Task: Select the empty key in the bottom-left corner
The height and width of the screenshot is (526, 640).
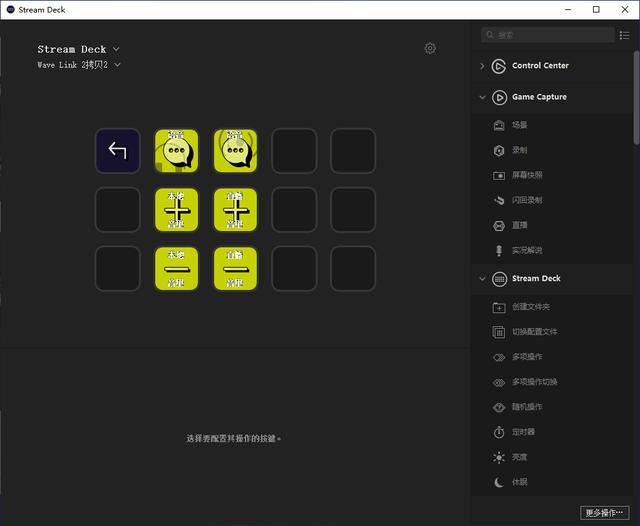Action: [x=118, y=269]
